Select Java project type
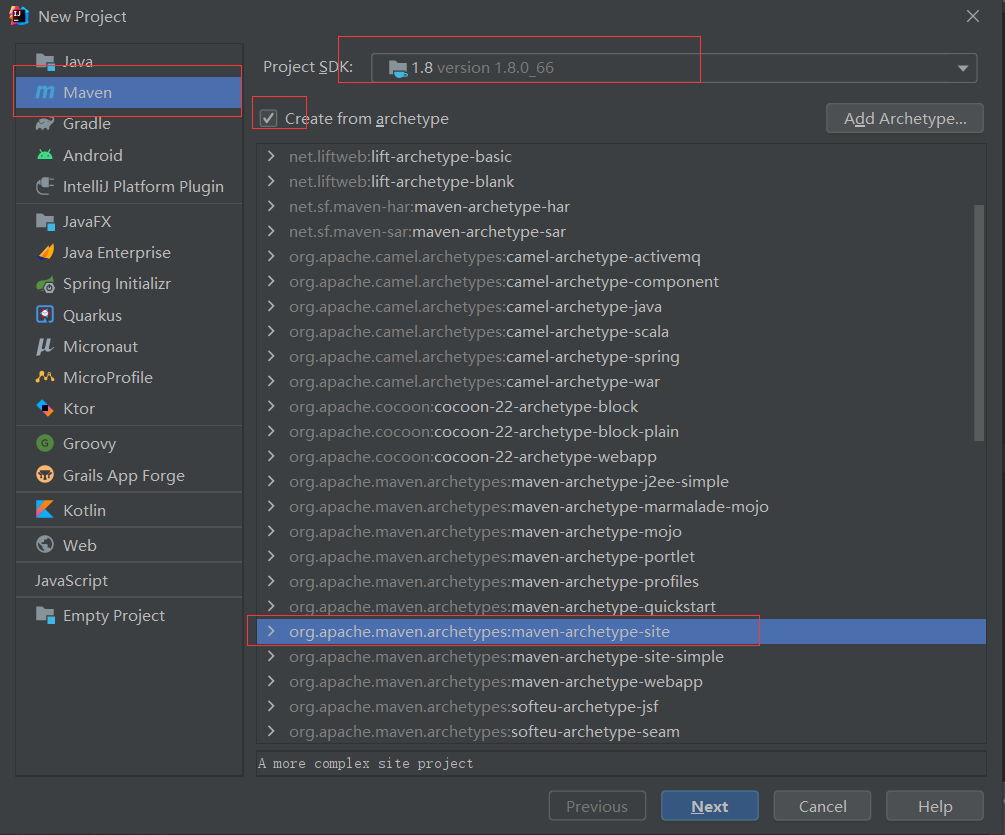 129,62
